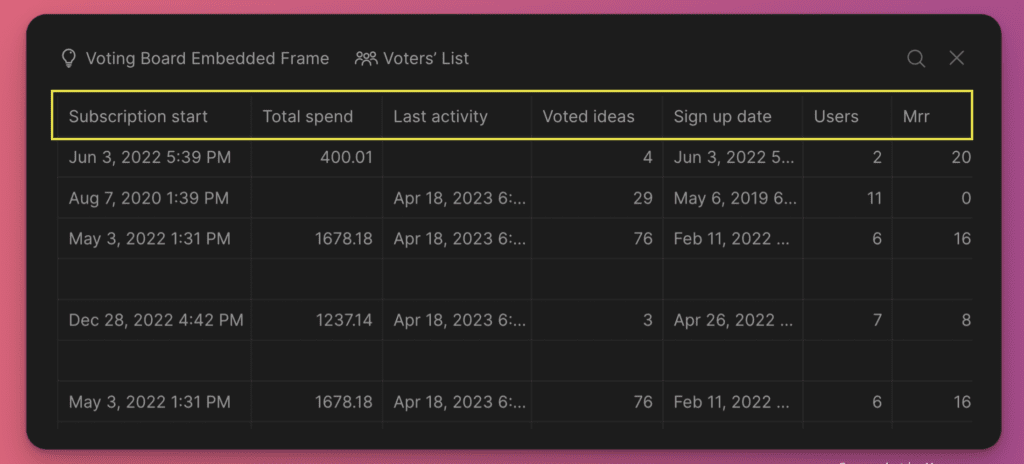Click the 400.01 total spend cell
The image size is (1024, 464).
click(317, 157)
